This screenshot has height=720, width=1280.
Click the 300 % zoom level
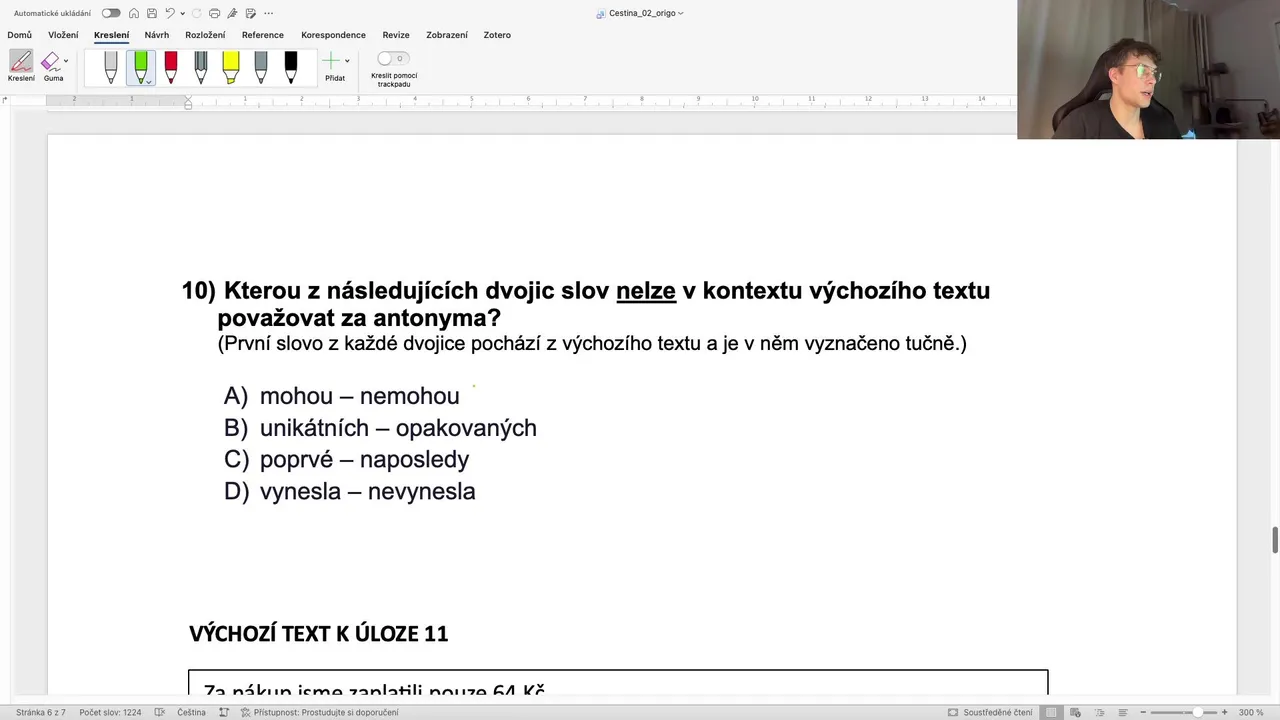[1251, 712]
